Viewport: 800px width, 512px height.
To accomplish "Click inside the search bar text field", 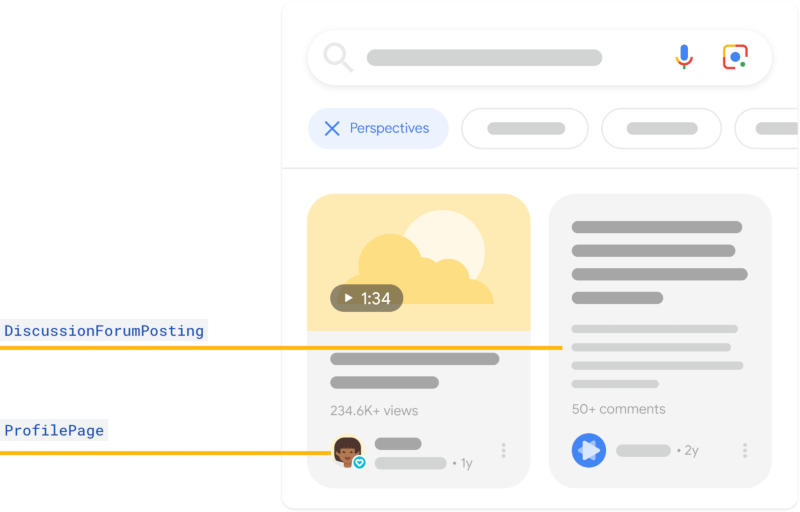I will coord(484,58).
